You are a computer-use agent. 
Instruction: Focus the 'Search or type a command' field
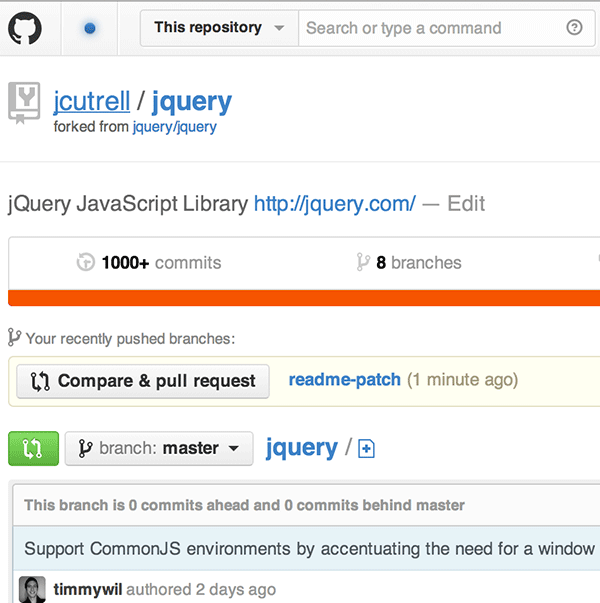tap(431, 28)
